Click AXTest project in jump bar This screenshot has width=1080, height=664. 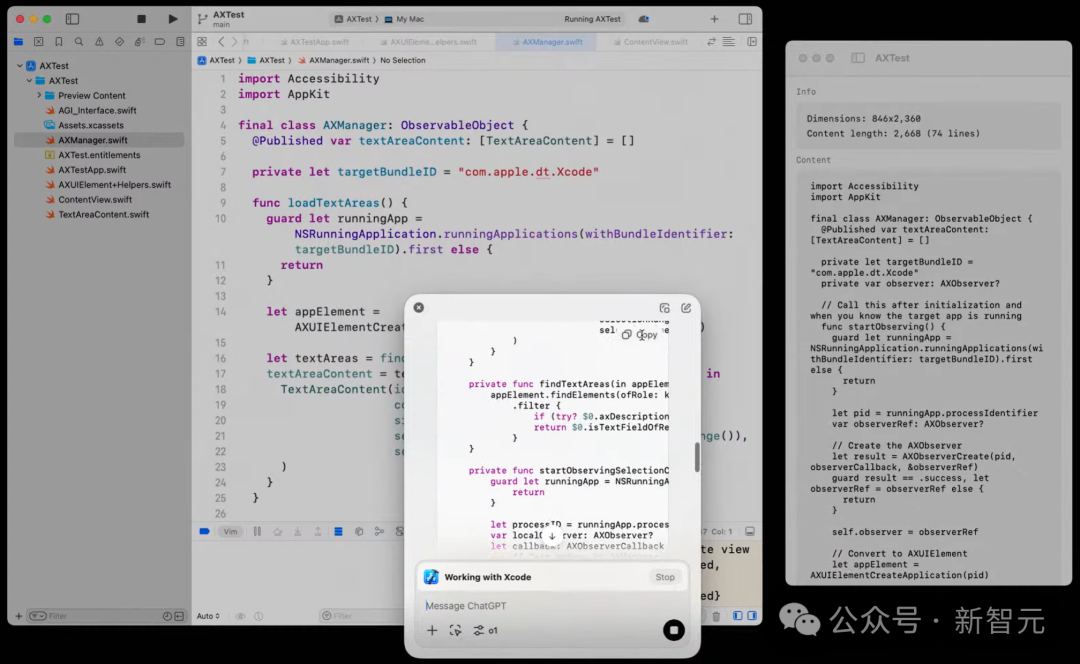tap(216, 61)
